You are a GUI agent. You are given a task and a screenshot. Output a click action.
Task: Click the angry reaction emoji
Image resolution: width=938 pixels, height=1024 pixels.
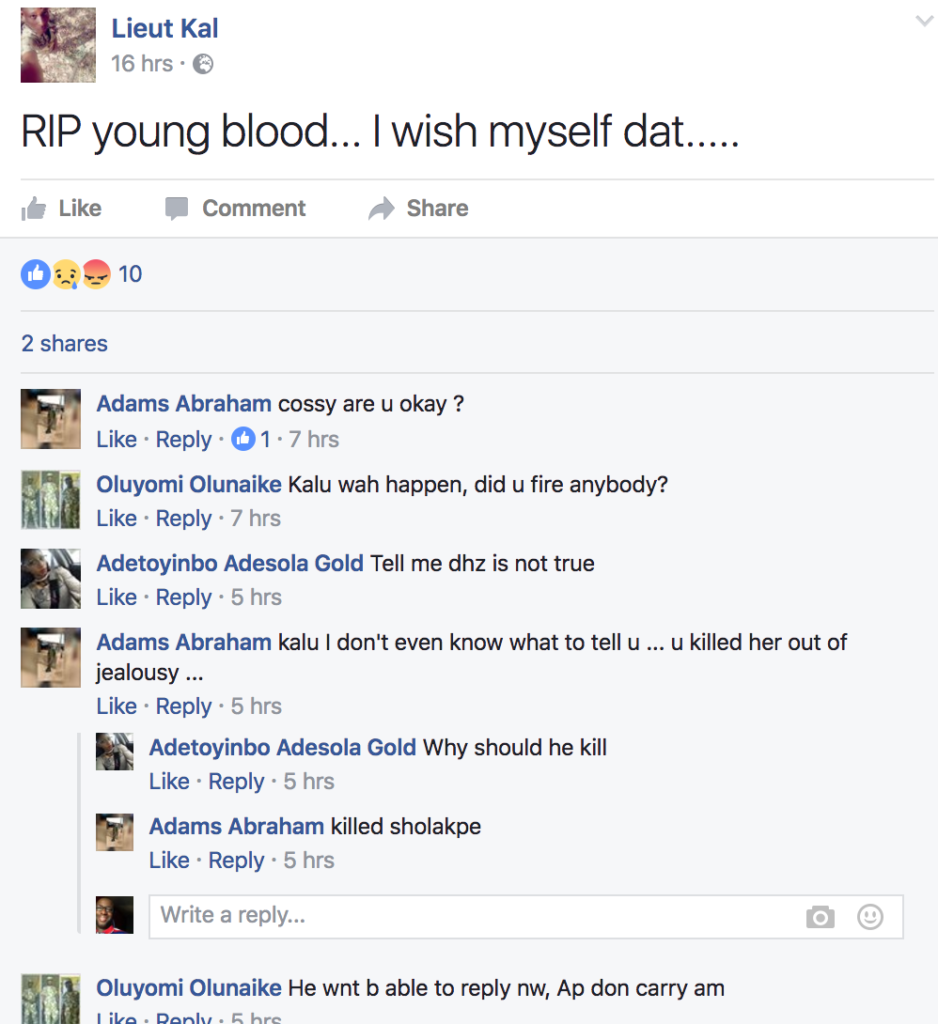(x=94, y=274)
